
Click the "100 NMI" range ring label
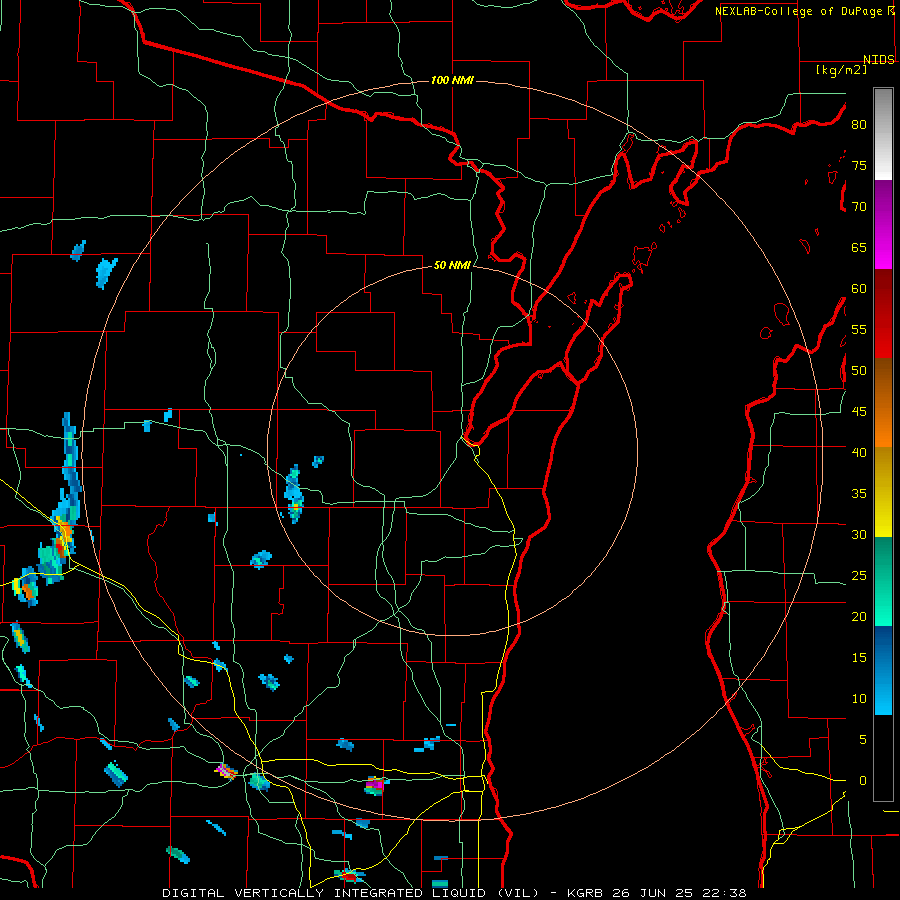pos(452,80)
